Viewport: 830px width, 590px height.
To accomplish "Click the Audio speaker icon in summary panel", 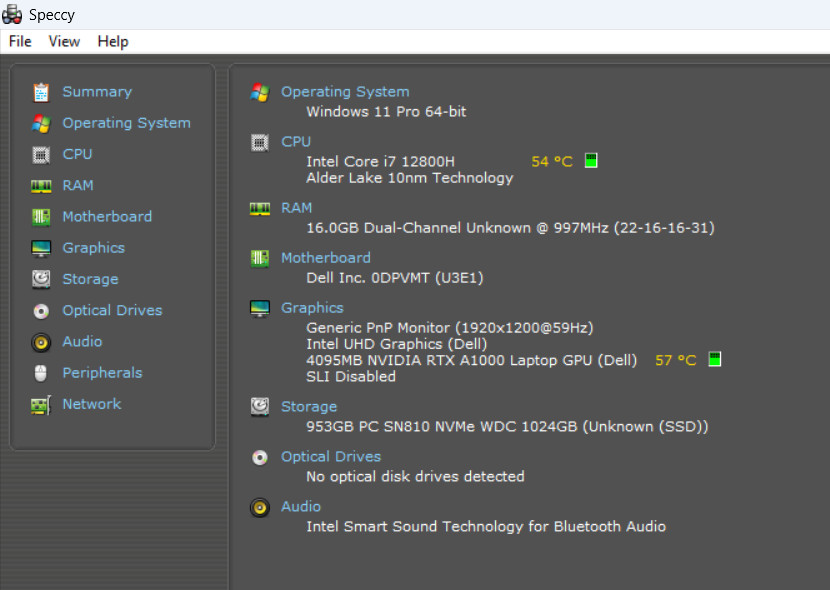I will [260, 507].
